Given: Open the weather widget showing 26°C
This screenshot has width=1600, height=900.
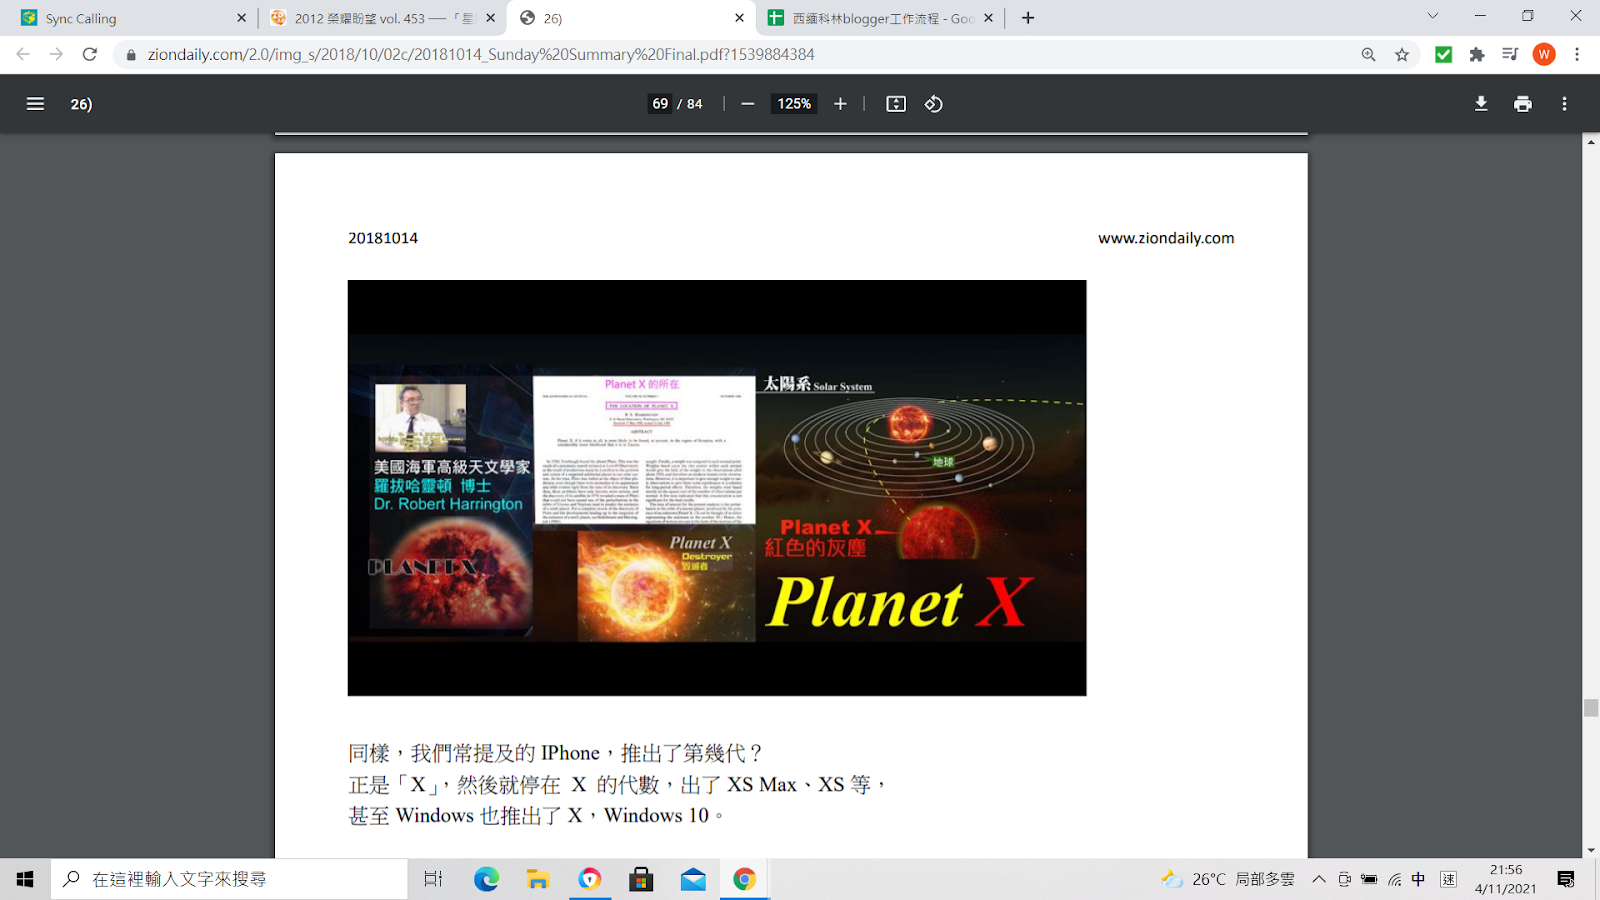Looking at the screenshot, I should click(1227, 879).
